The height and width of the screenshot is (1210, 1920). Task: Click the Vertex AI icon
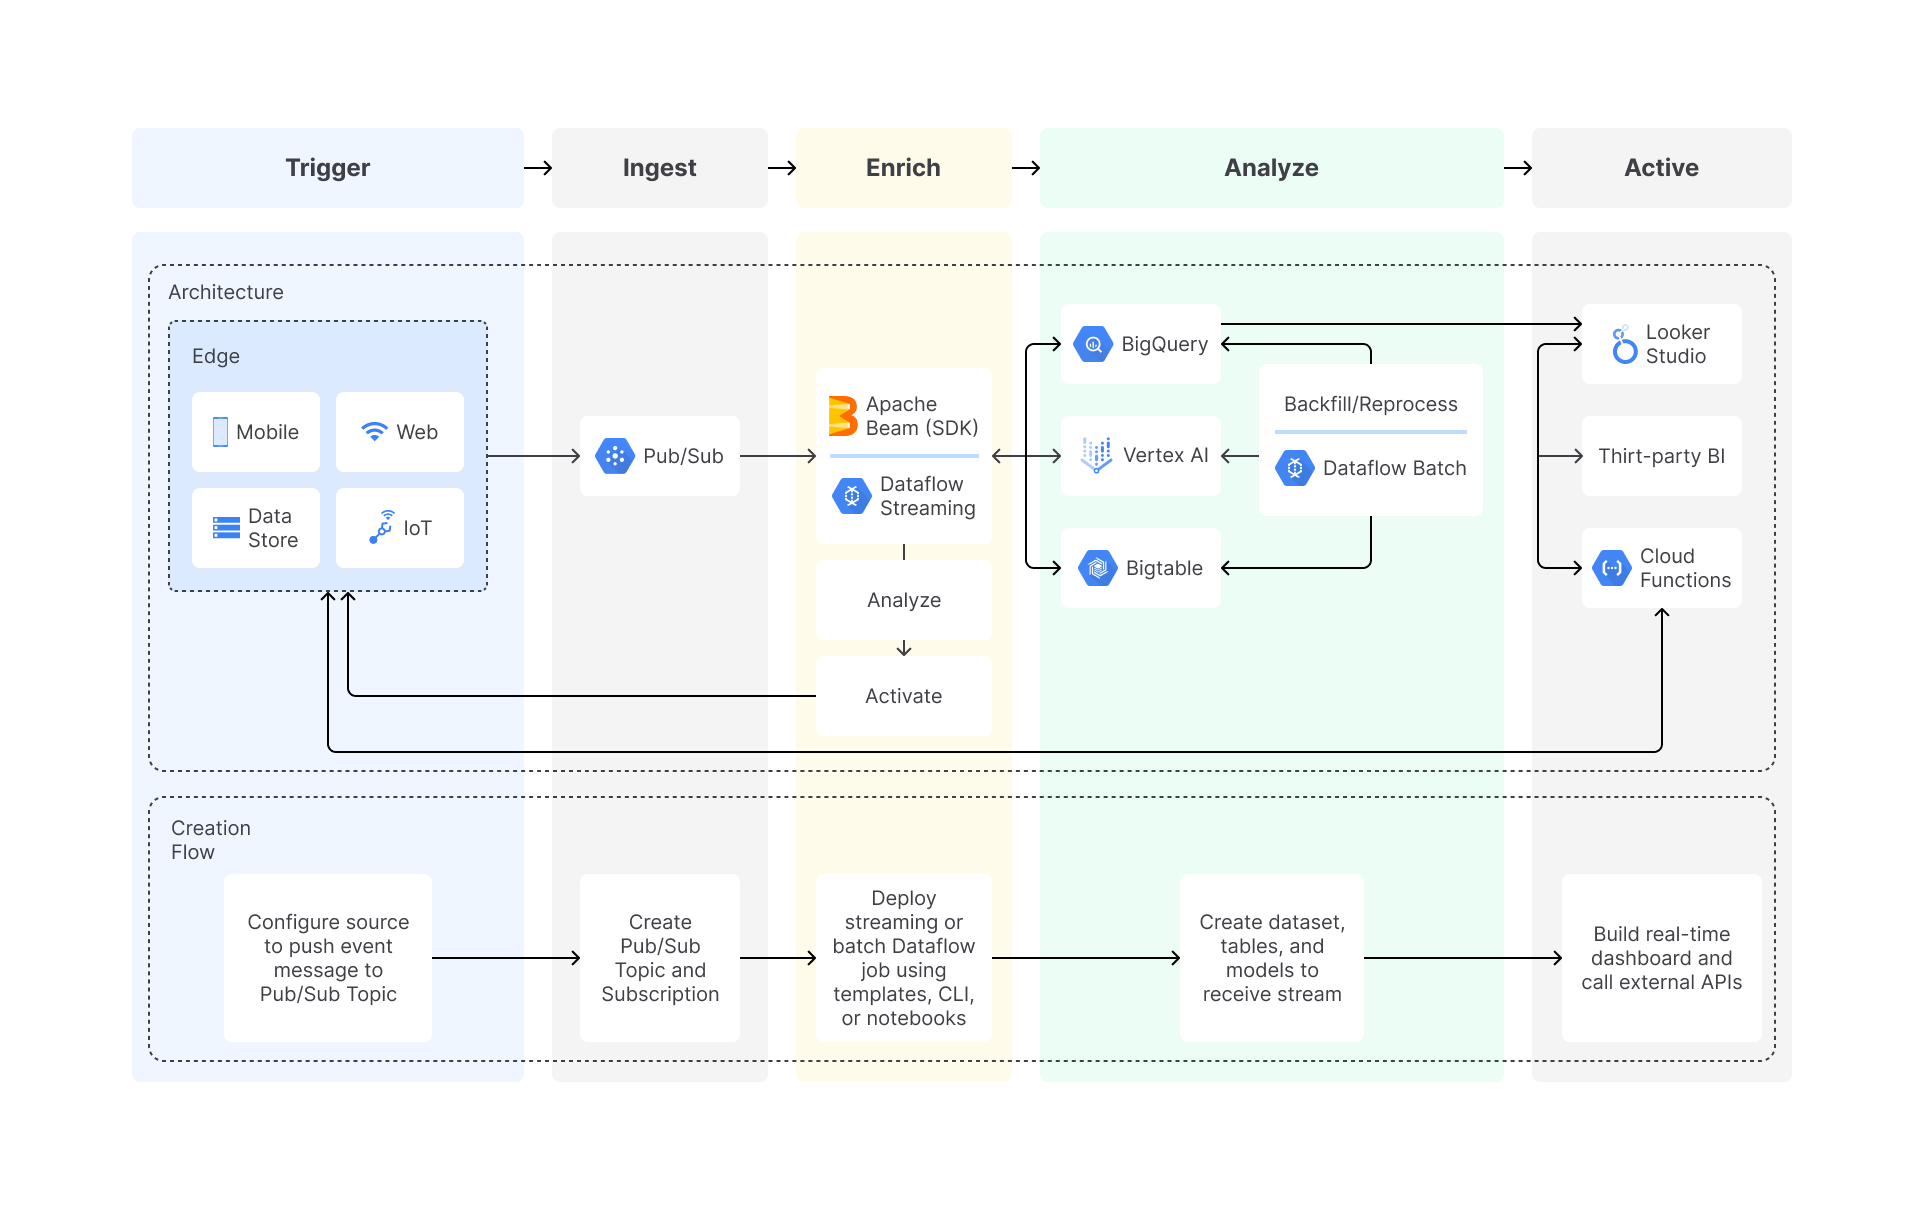coord(1096,455)
